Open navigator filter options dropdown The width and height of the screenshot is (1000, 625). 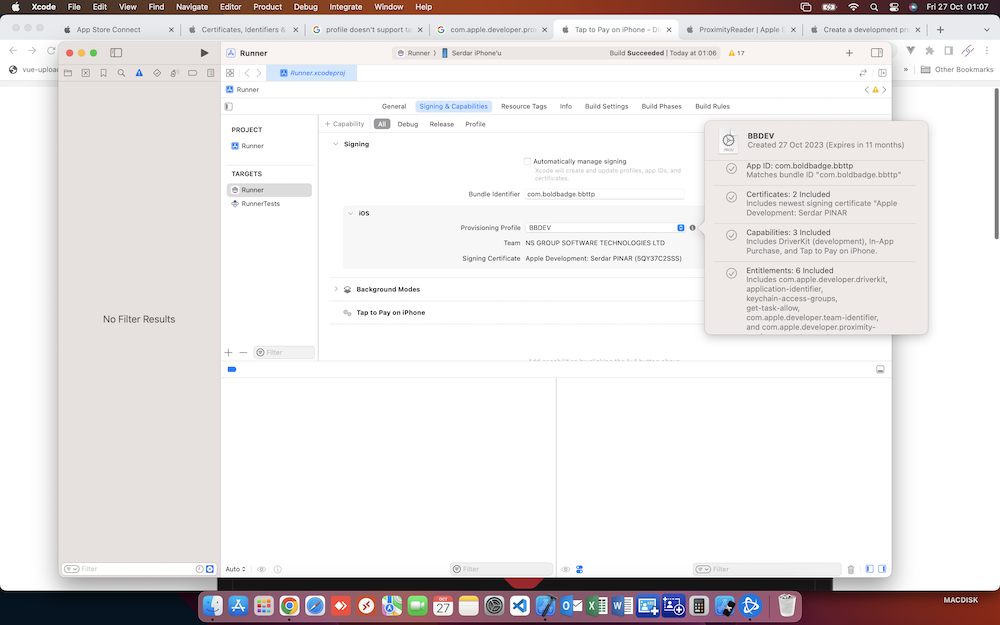click(71, 569)
